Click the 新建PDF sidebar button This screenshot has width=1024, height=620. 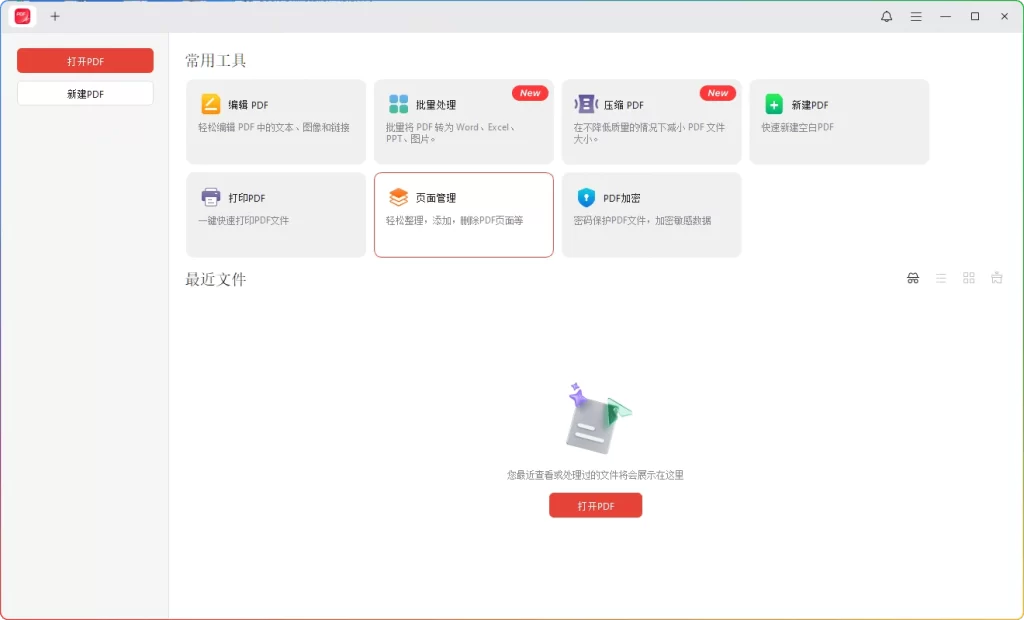pyautogui.click(x=85, y=92)
